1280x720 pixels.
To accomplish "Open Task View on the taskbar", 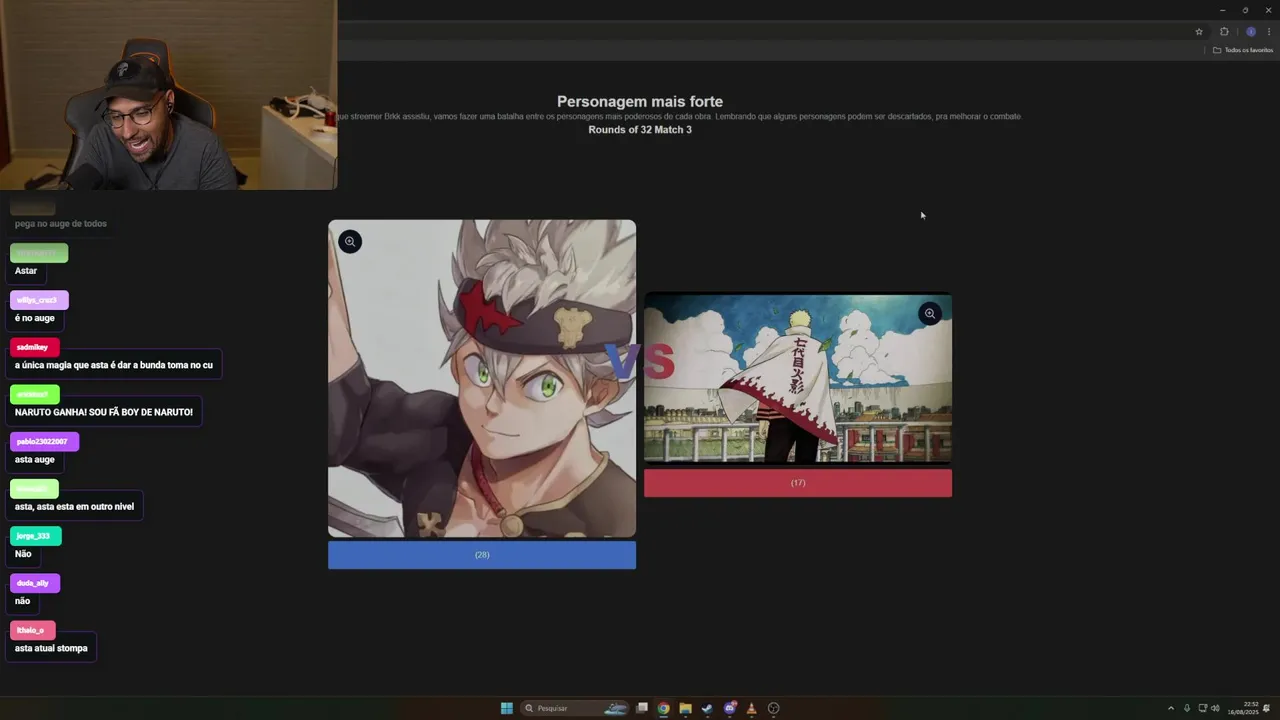I will tap(642, 708).
